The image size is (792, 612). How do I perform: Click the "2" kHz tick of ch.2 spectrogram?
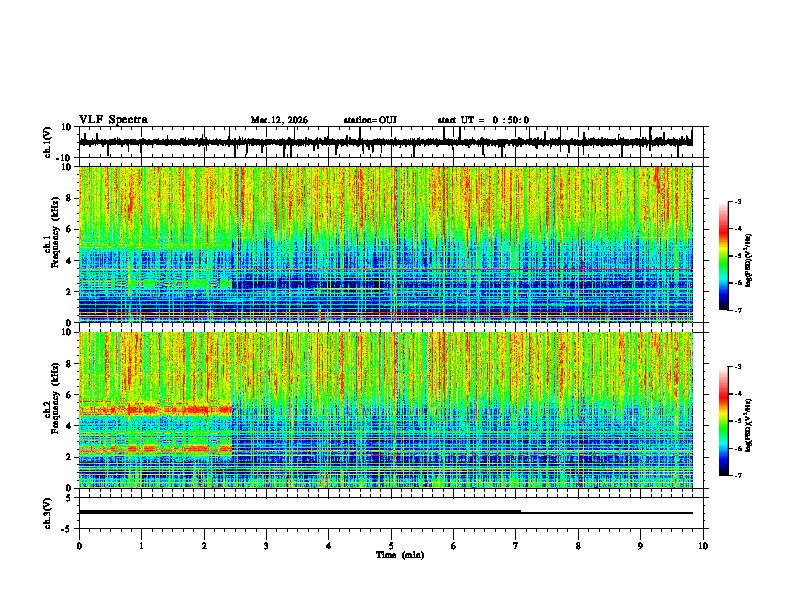(69, 457)
